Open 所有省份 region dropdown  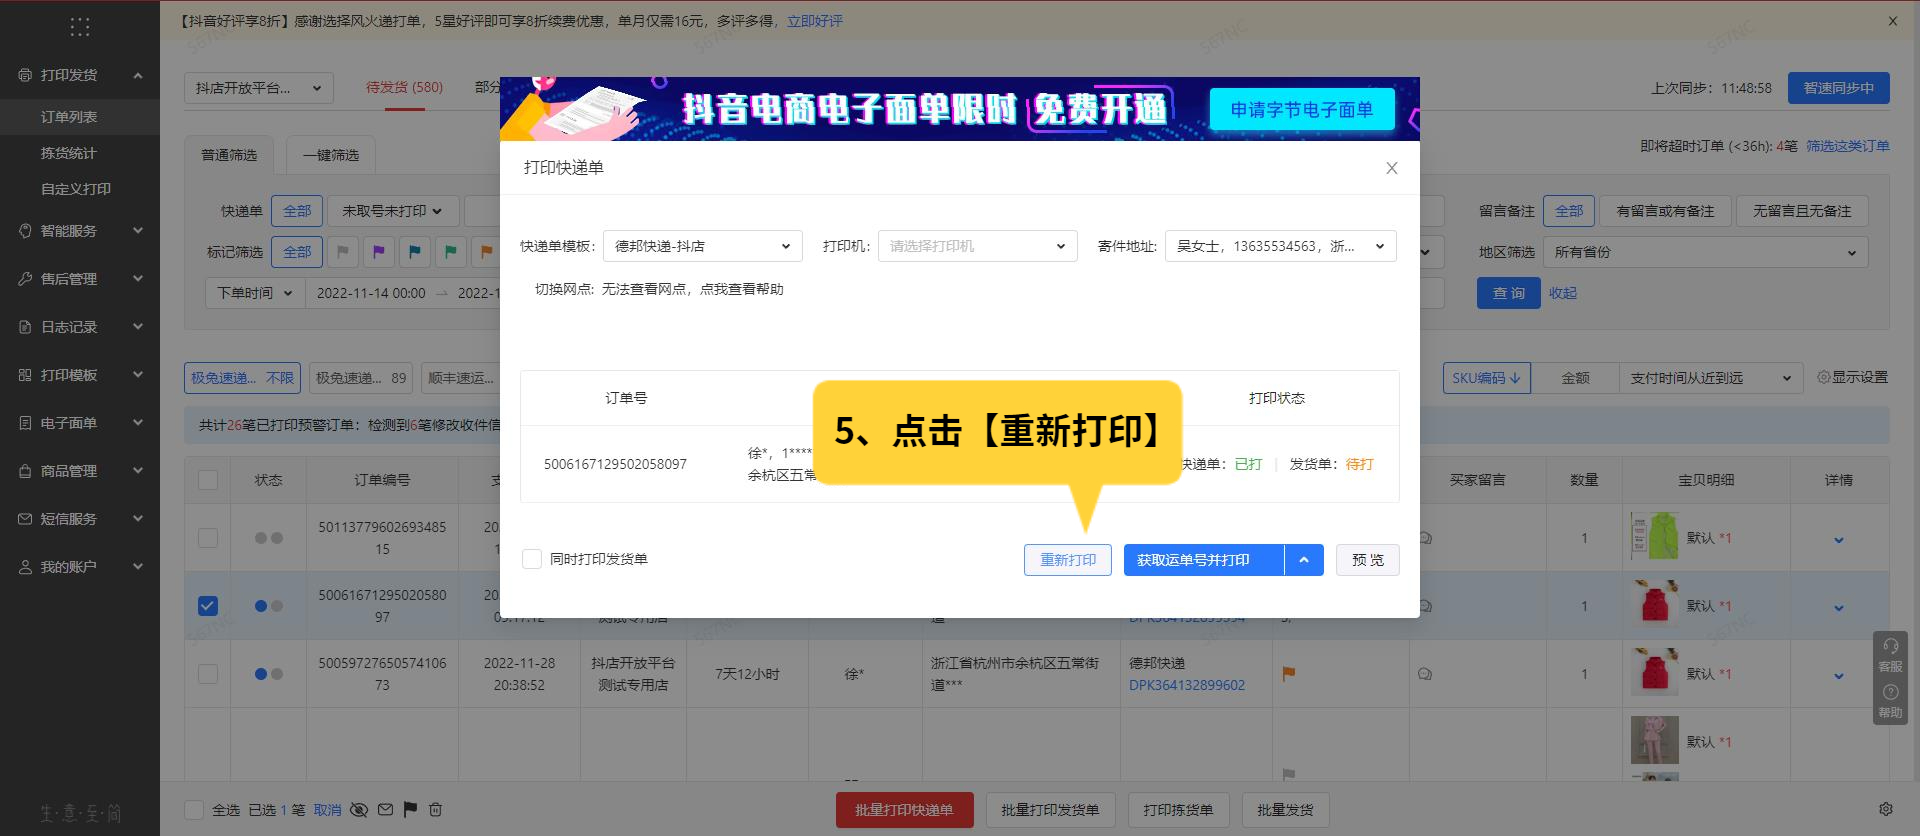point(1705,252)
